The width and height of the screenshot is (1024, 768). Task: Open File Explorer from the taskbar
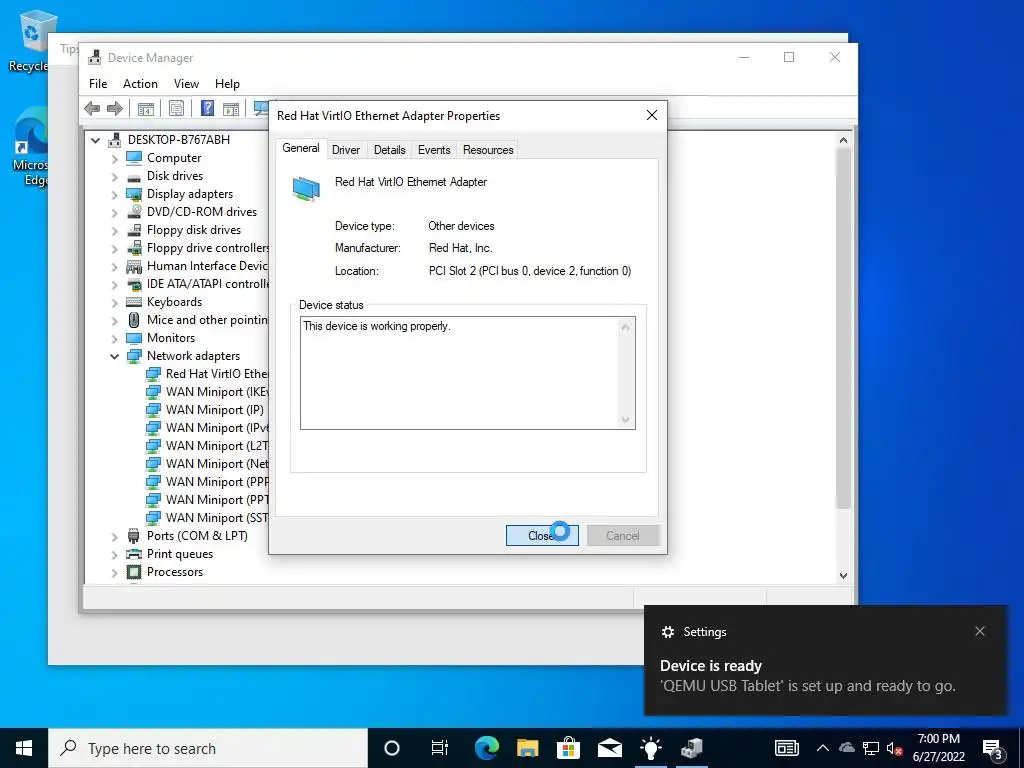click(528, 748)
